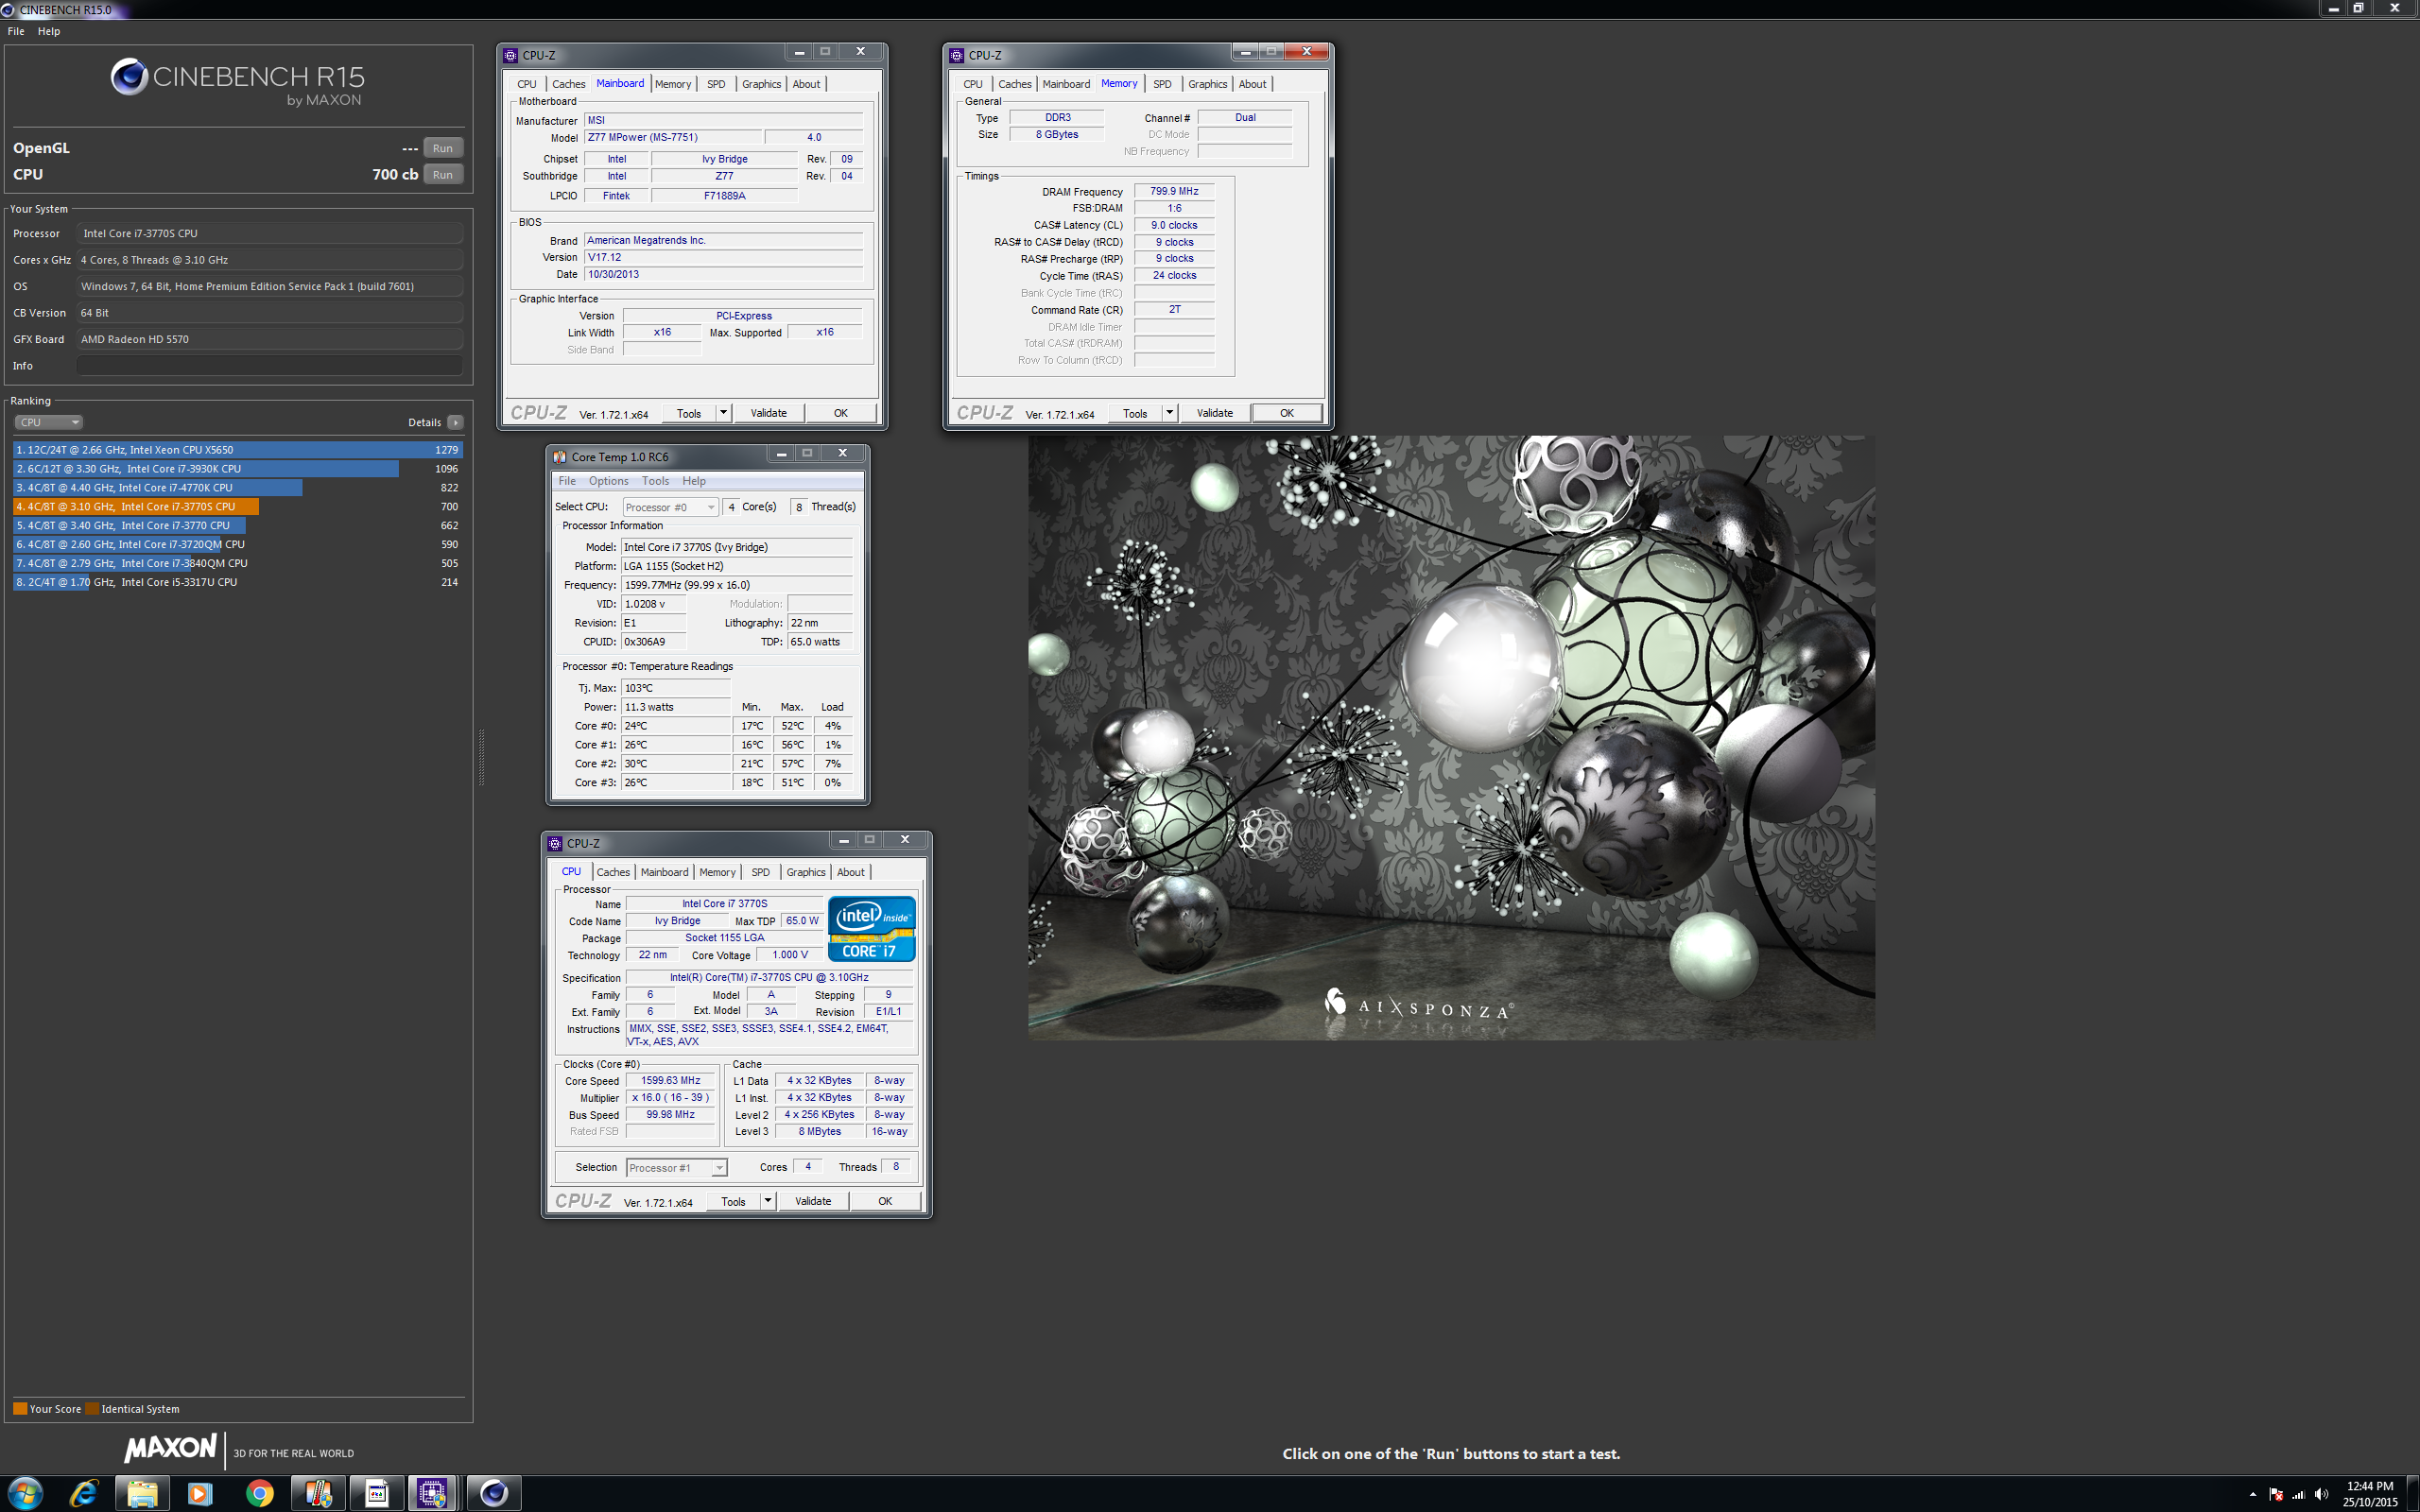
Task: Open the Windows Start menu orb
Action: (x=24, y=1493)
